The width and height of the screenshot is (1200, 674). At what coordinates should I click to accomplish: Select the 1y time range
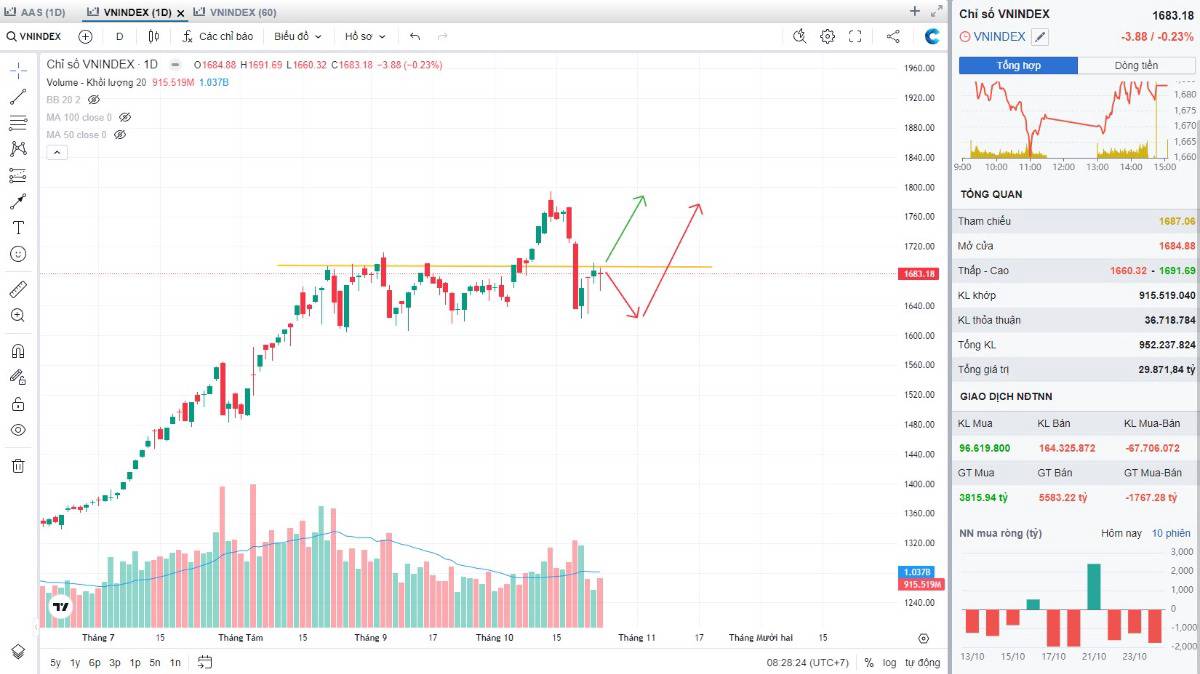75,662
